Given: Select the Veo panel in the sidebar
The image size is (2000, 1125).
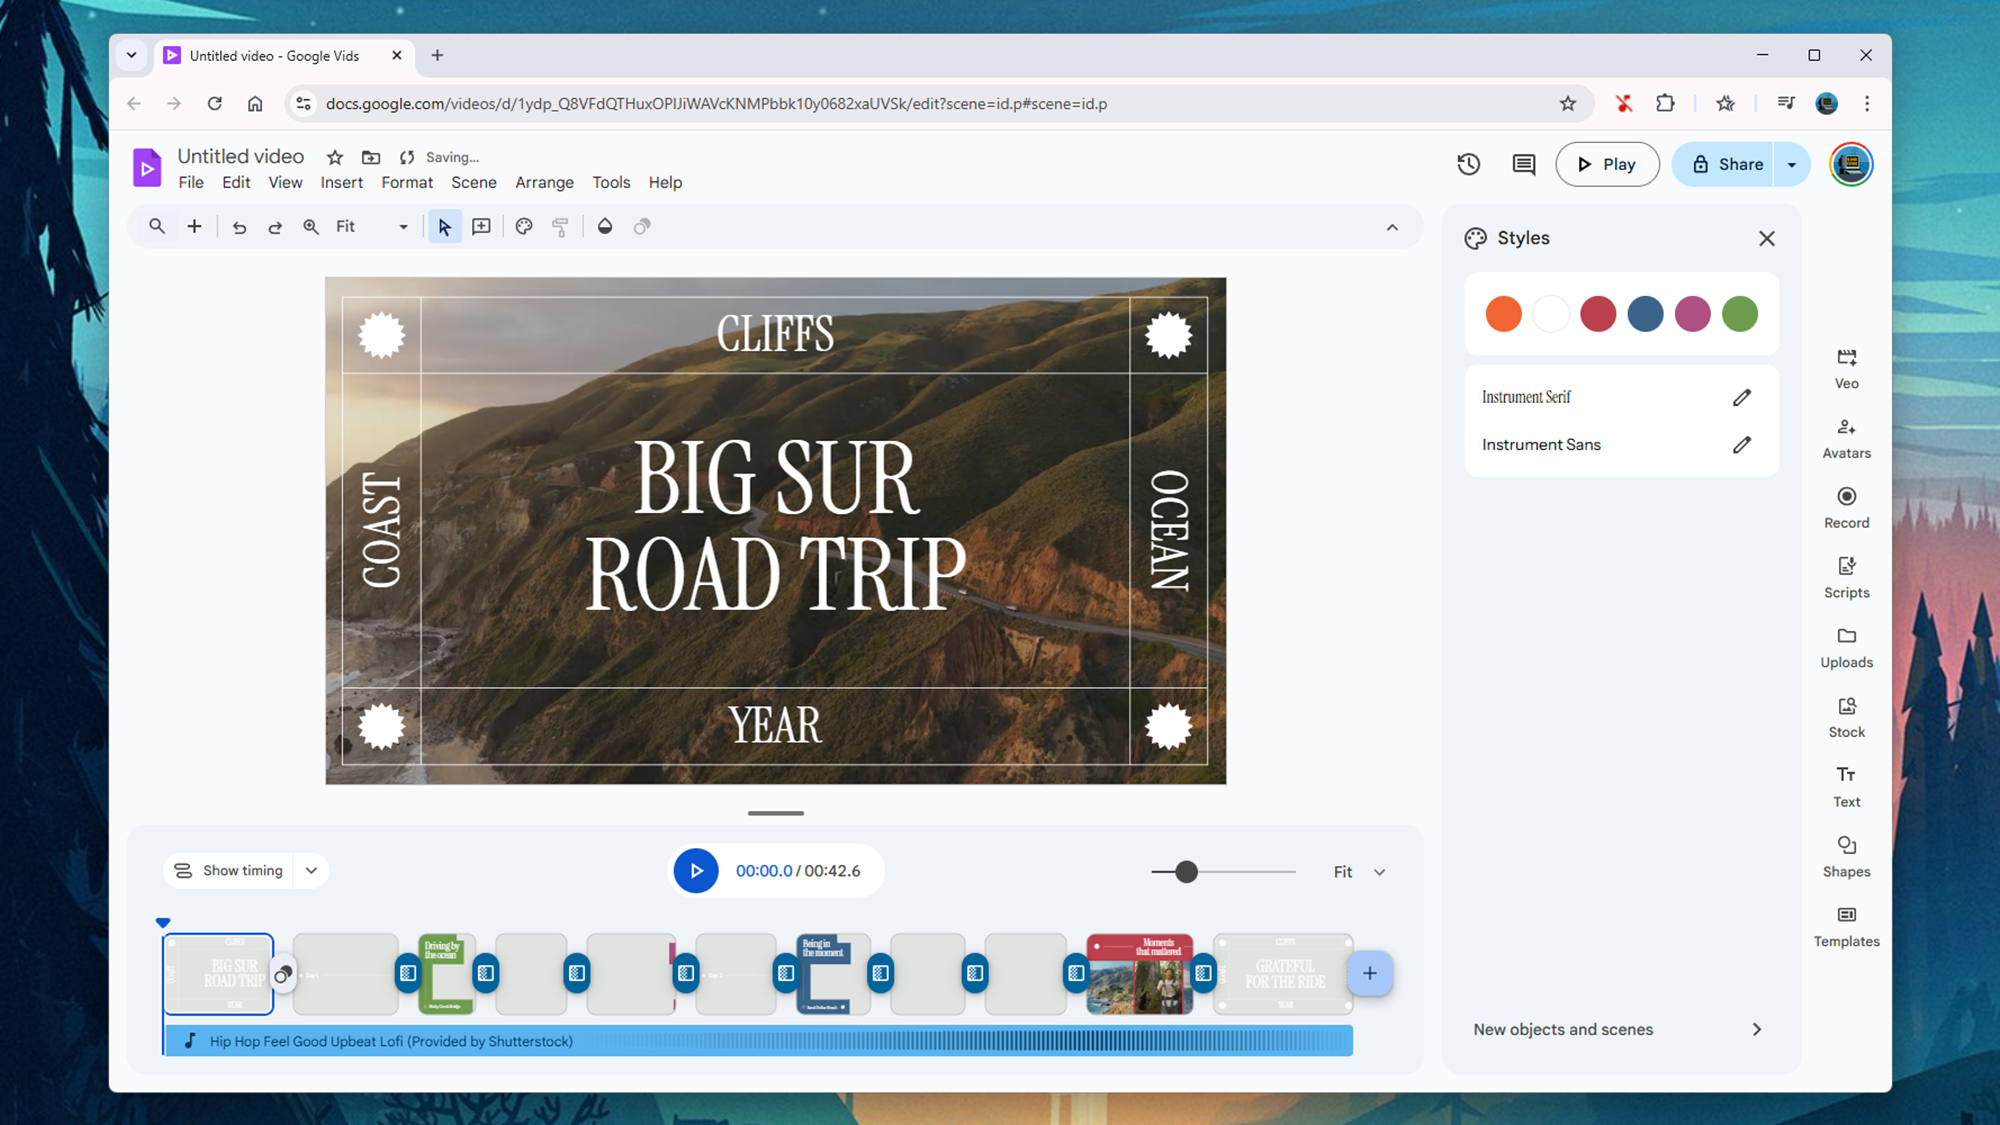Looking at the screenshot, I should pyautogui.click(x=1846, y=368).
